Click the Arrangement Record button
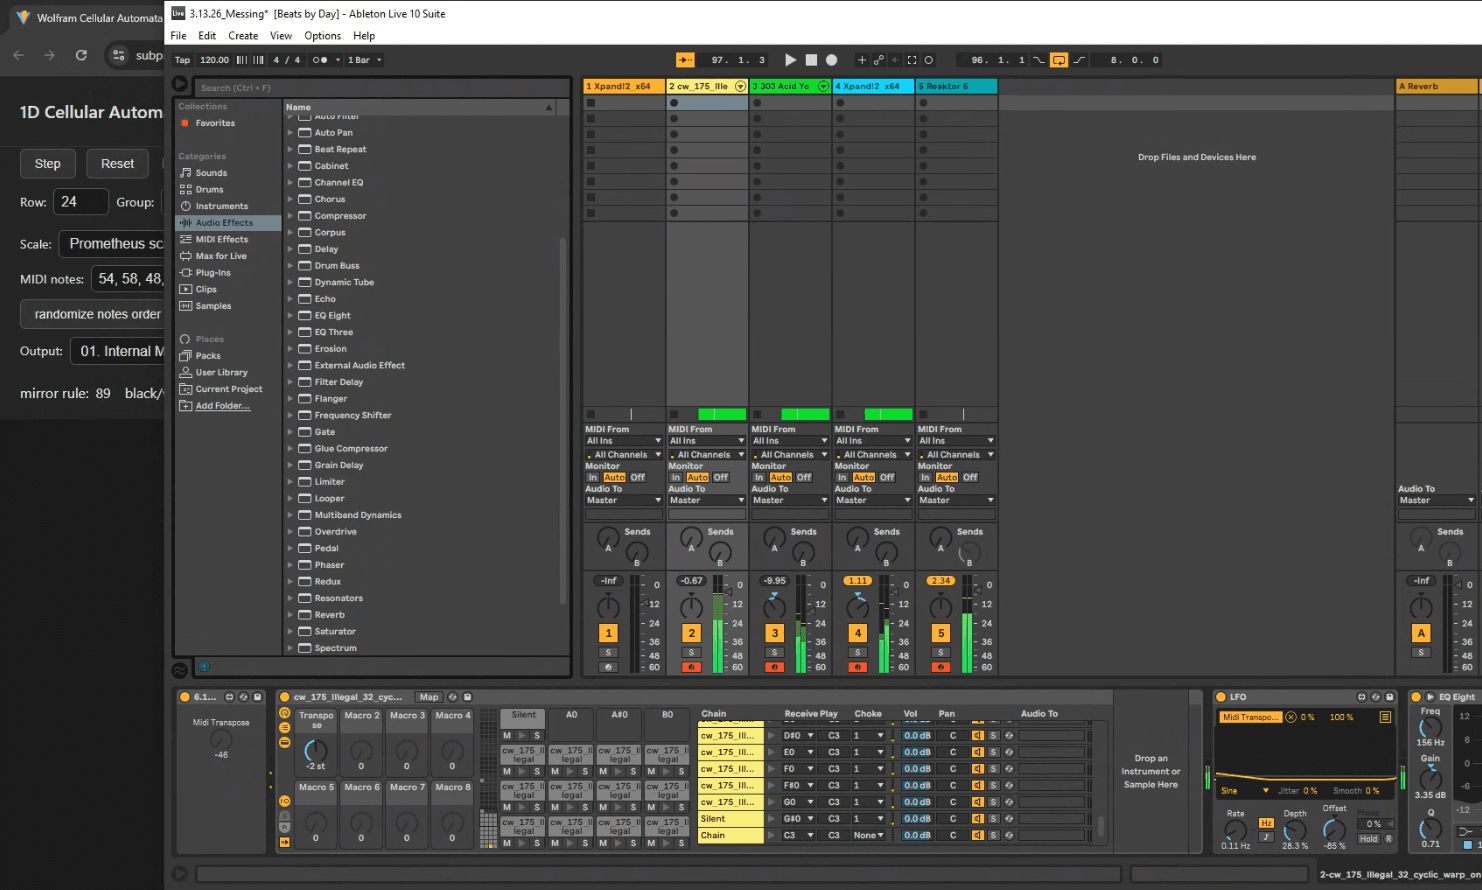Viewport: 1482px width, 890px height. point(831,60)
